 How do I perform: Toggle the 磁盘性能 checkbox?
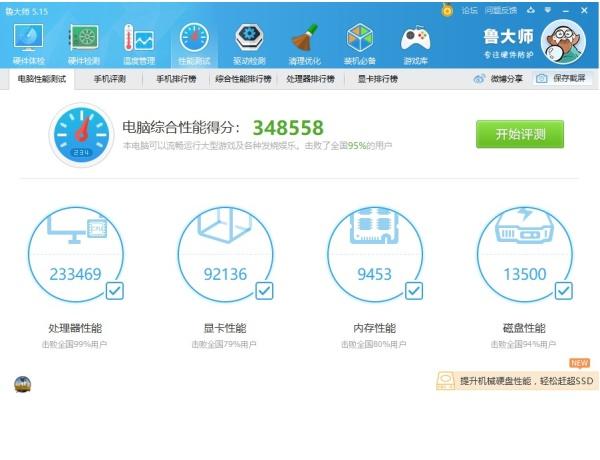coord(563,291)
